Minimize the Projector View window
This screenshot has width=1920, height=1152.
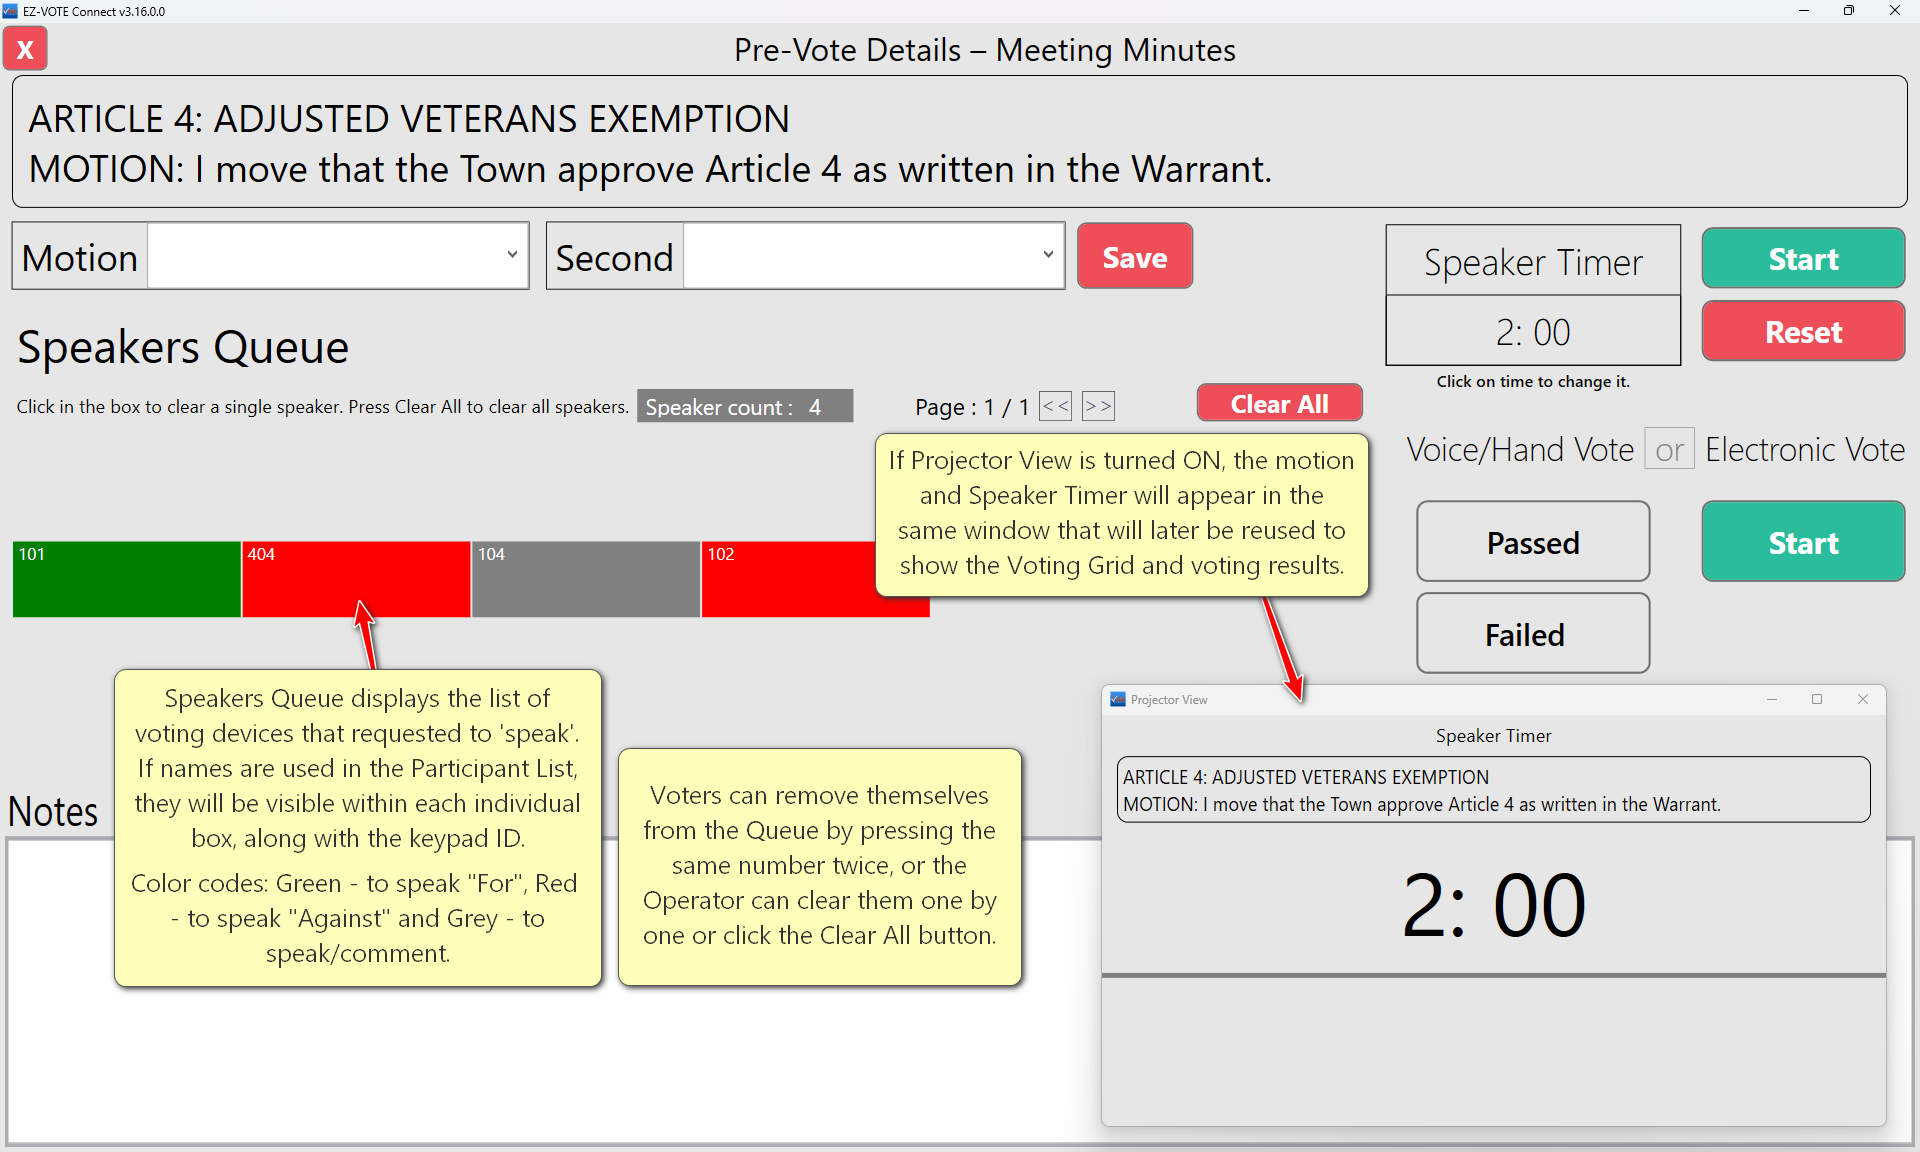(1772, 700)
